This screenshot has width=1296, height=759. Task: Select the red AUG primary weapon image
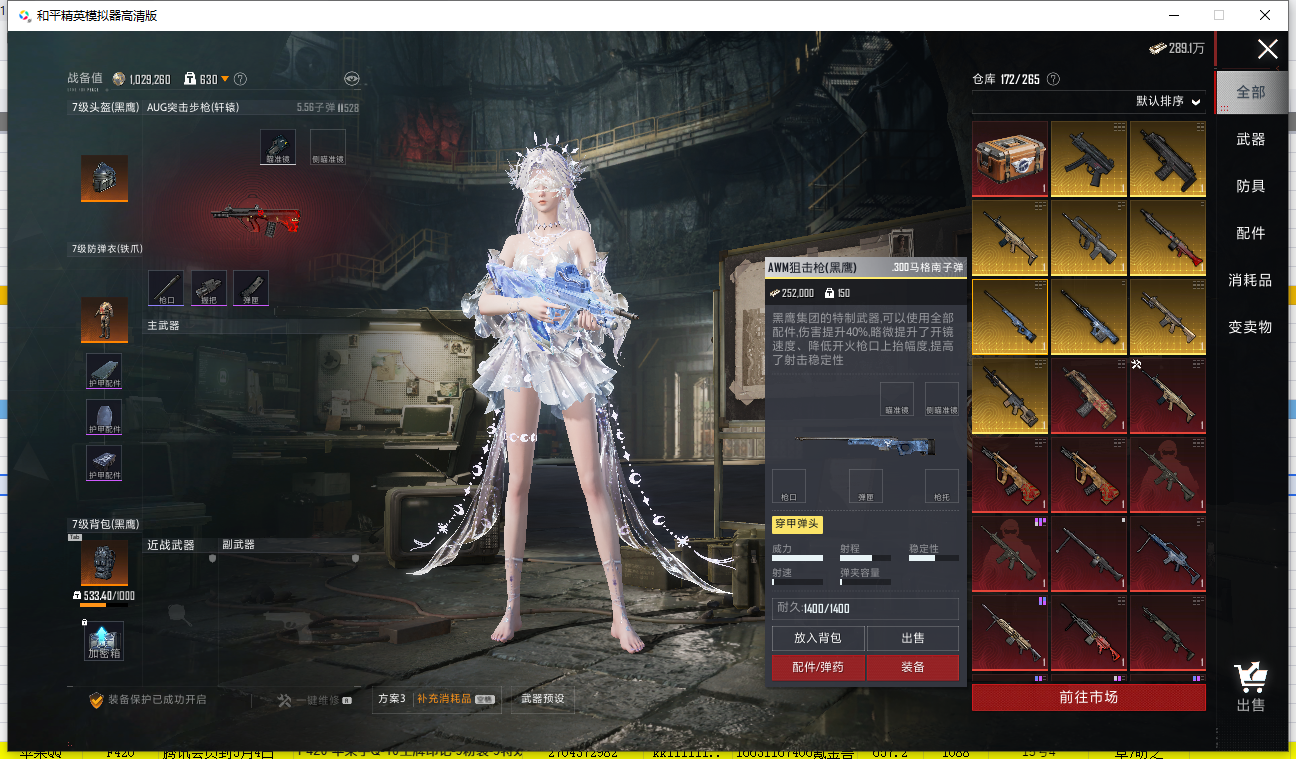[255, 219]
